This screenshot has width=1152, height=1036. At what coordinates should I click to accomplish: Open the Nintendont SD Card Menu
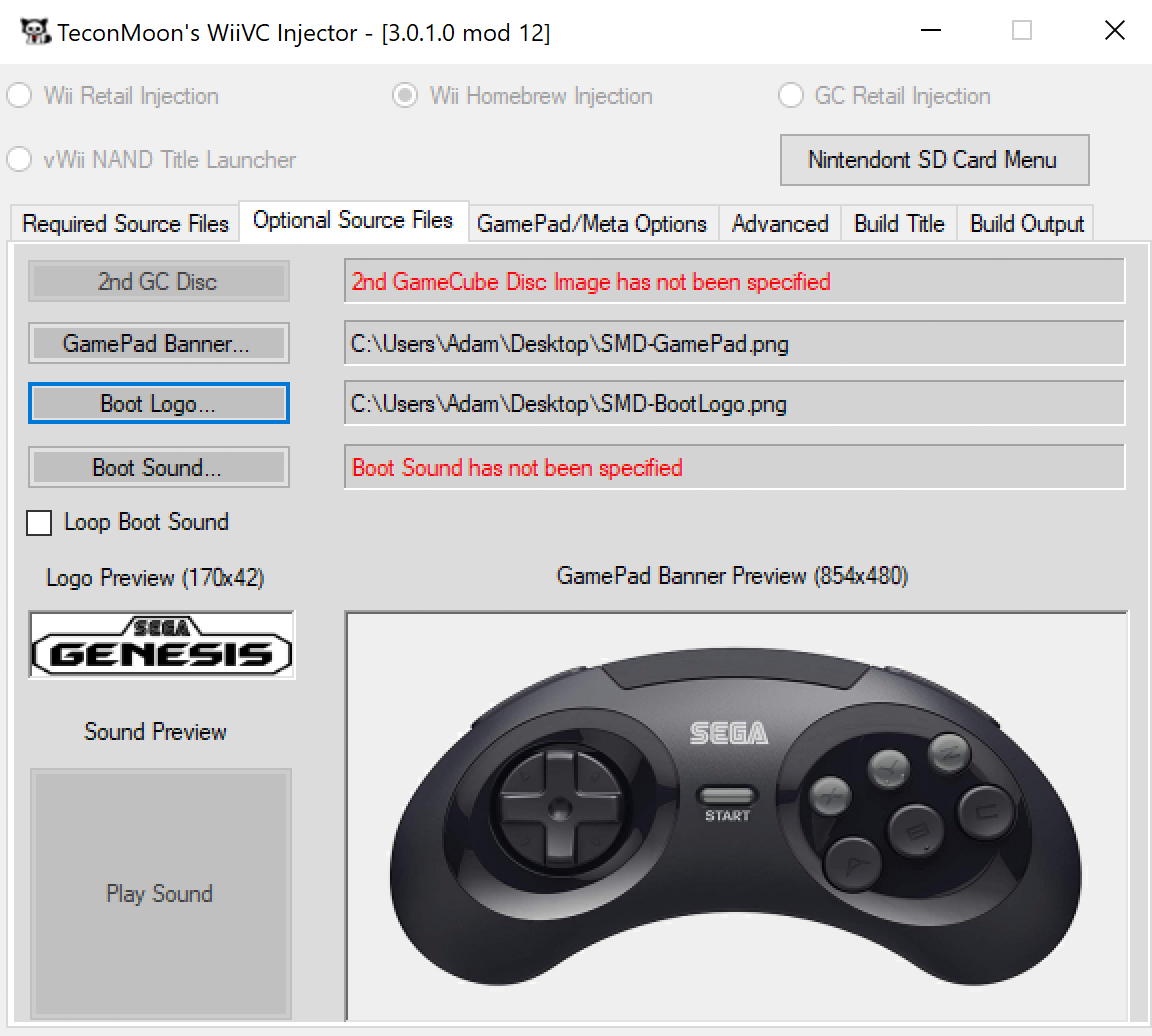click(x=934, y=159)
